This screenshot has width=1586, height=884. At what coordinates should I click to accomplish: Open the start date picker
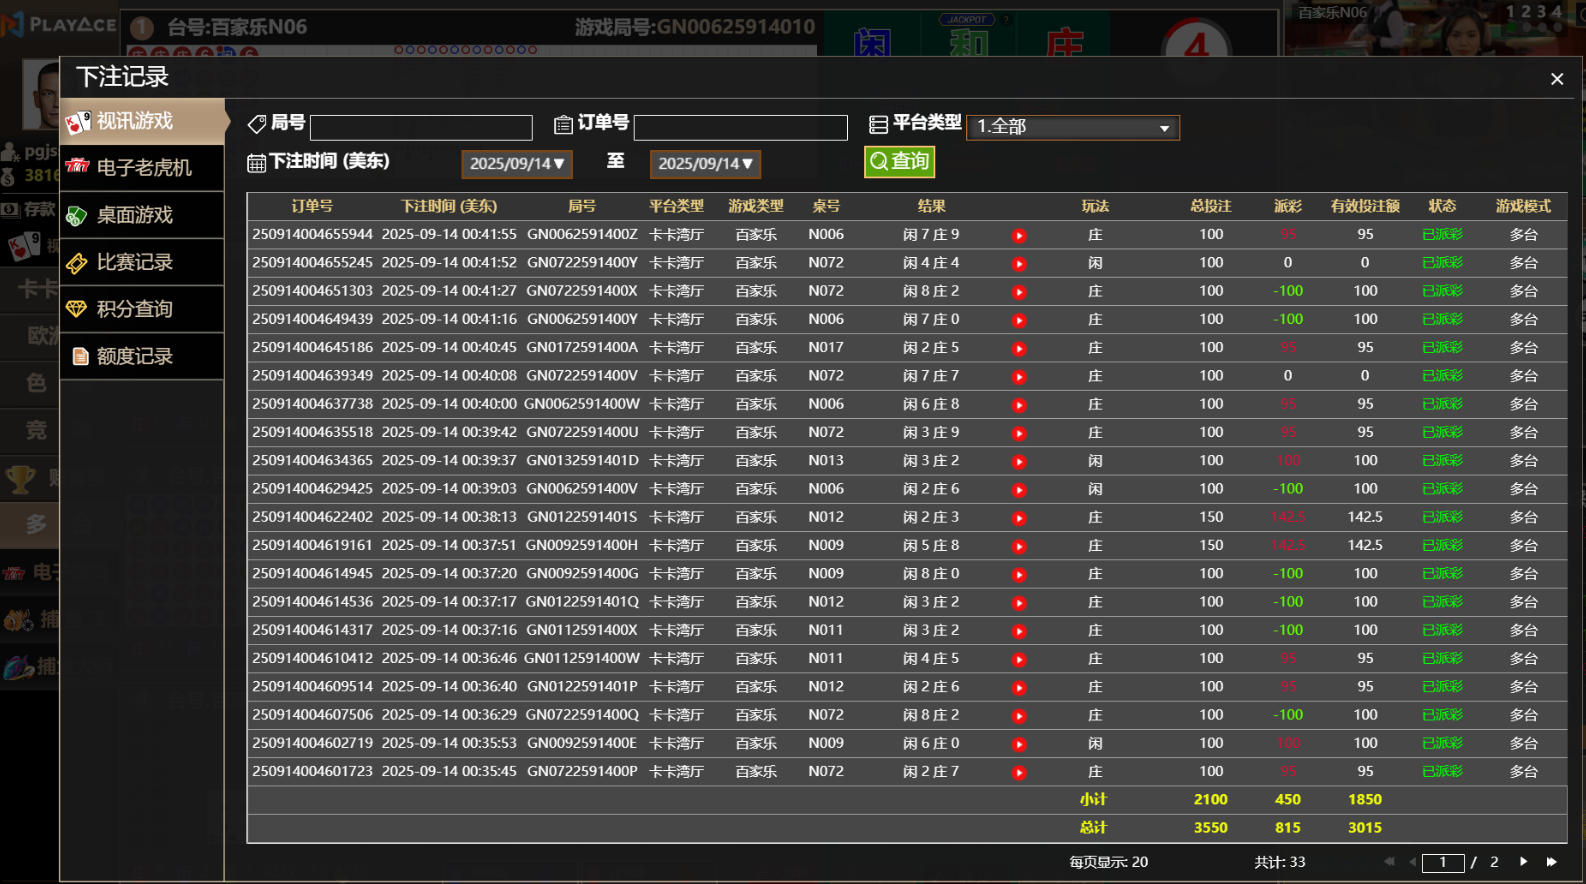tap(516, 164)
